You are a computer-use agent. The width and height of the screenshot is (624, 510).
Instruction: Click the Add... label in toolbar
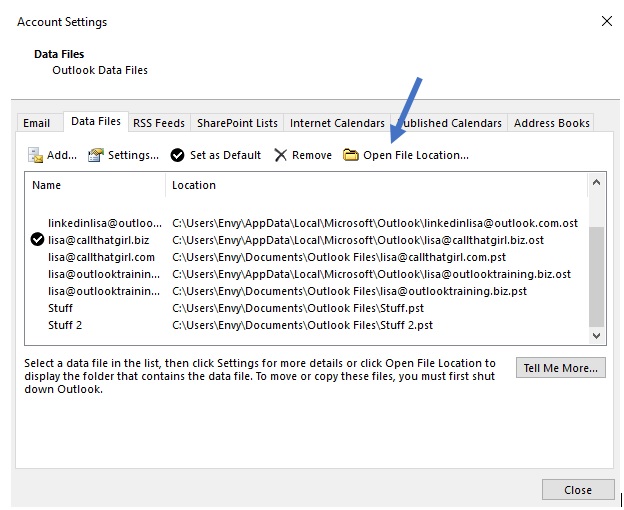(62, 155)
